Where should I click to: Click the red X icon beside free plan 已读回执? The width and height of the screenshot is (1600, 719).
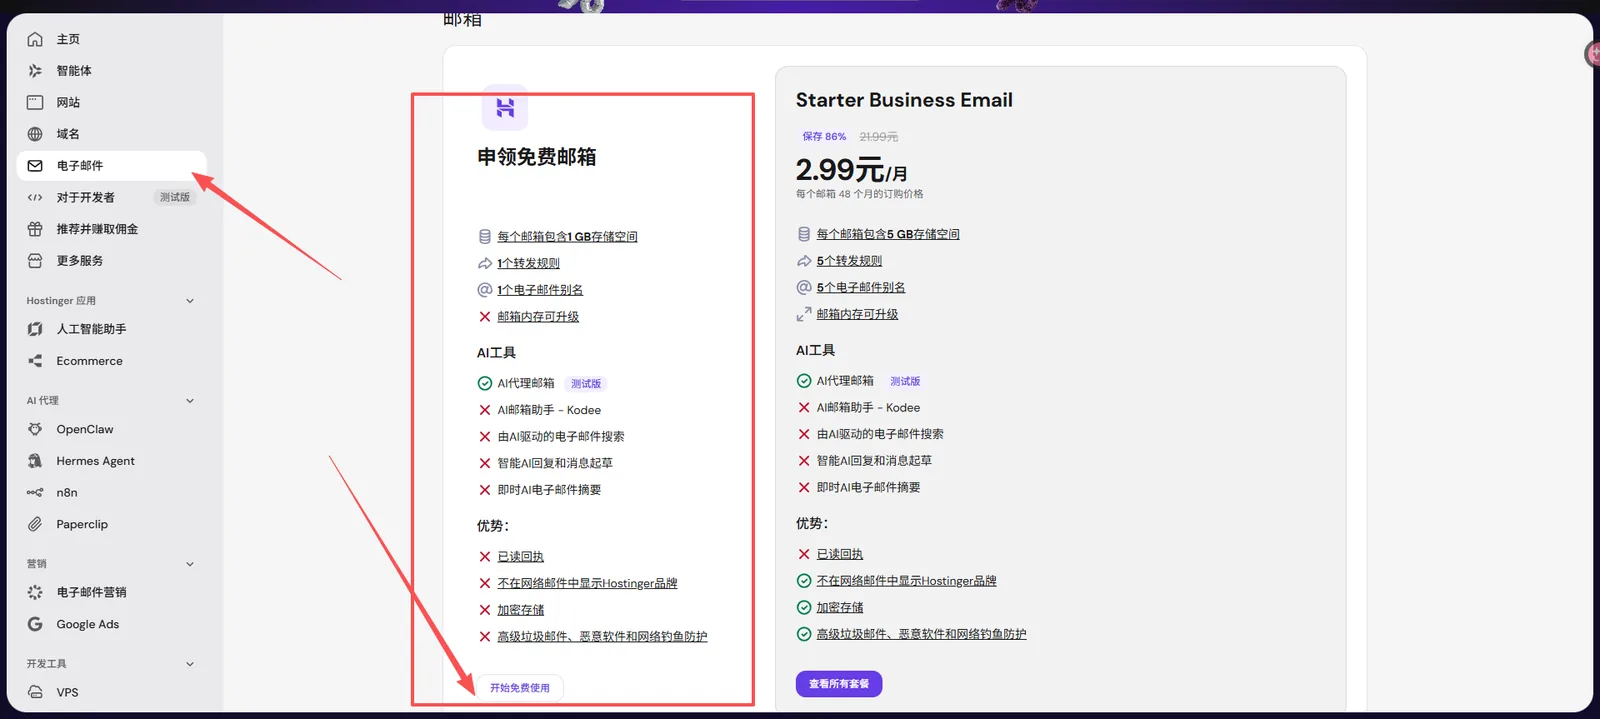[x=485, y=557]
